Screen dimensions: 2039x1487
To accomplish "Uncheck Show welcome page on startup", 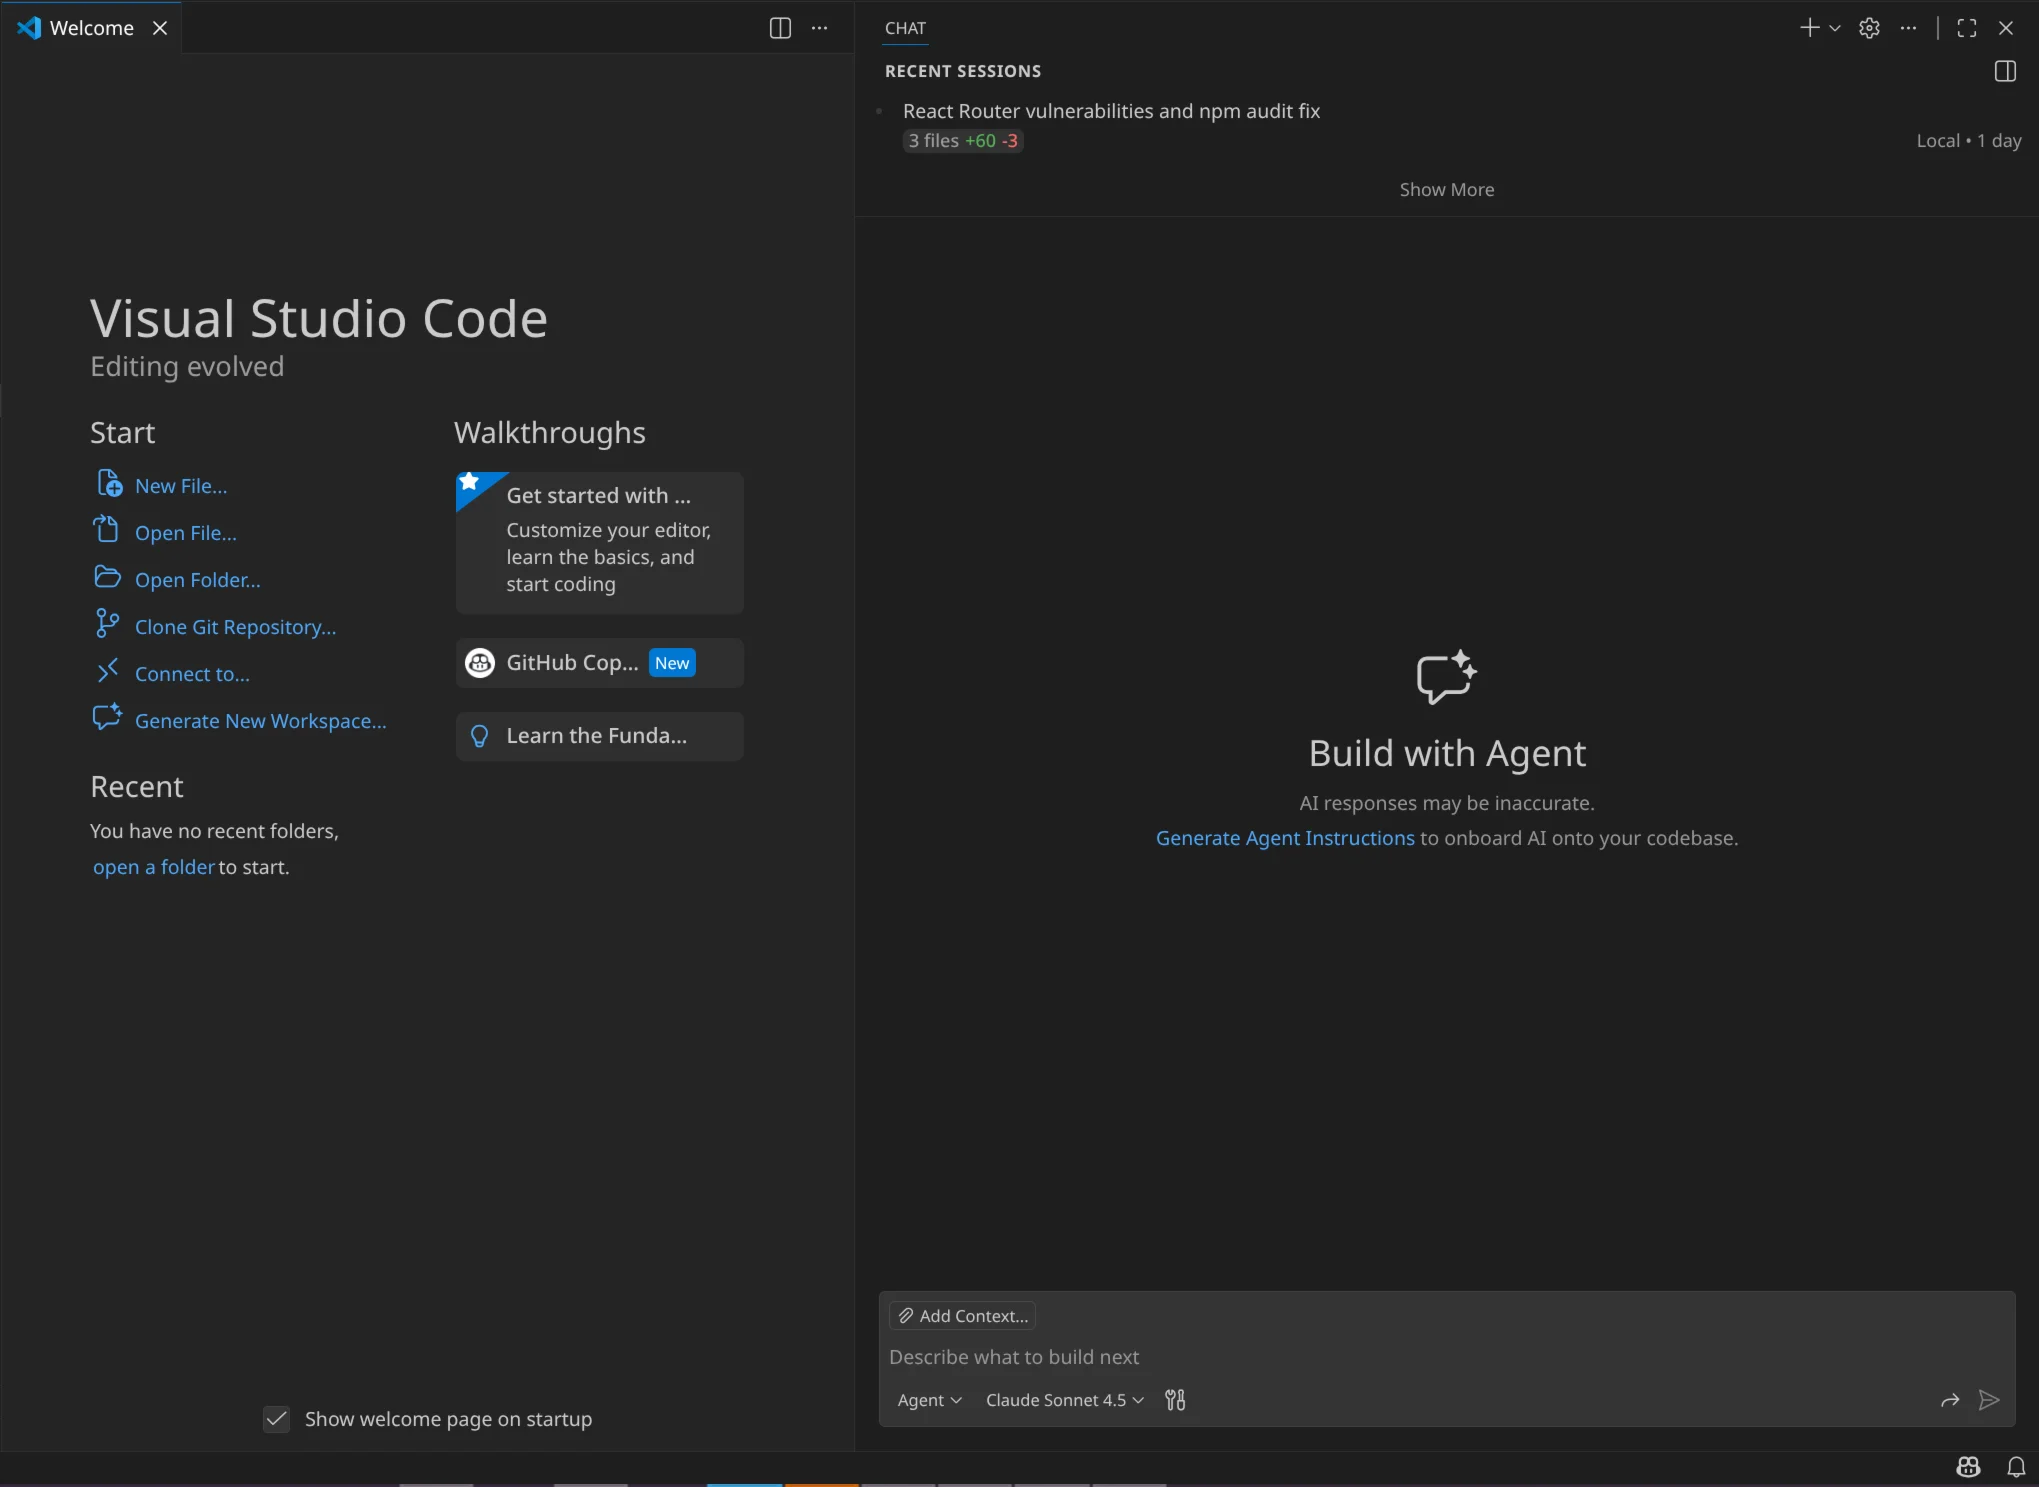I will pos(277,1419).
